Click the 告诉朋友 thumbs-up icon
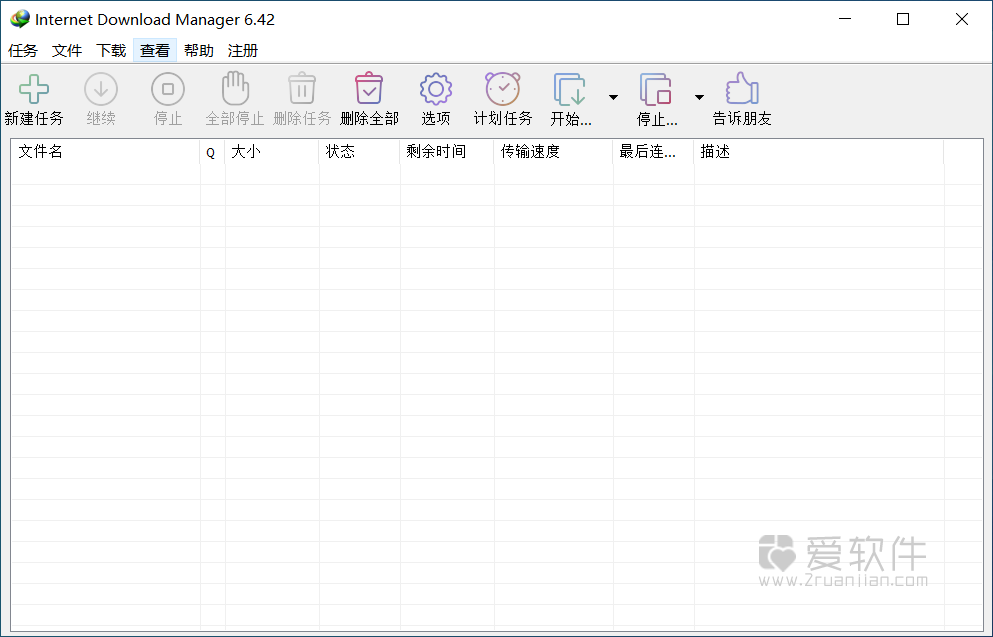Screen dimensions: 993x637 tap(742, 88)
